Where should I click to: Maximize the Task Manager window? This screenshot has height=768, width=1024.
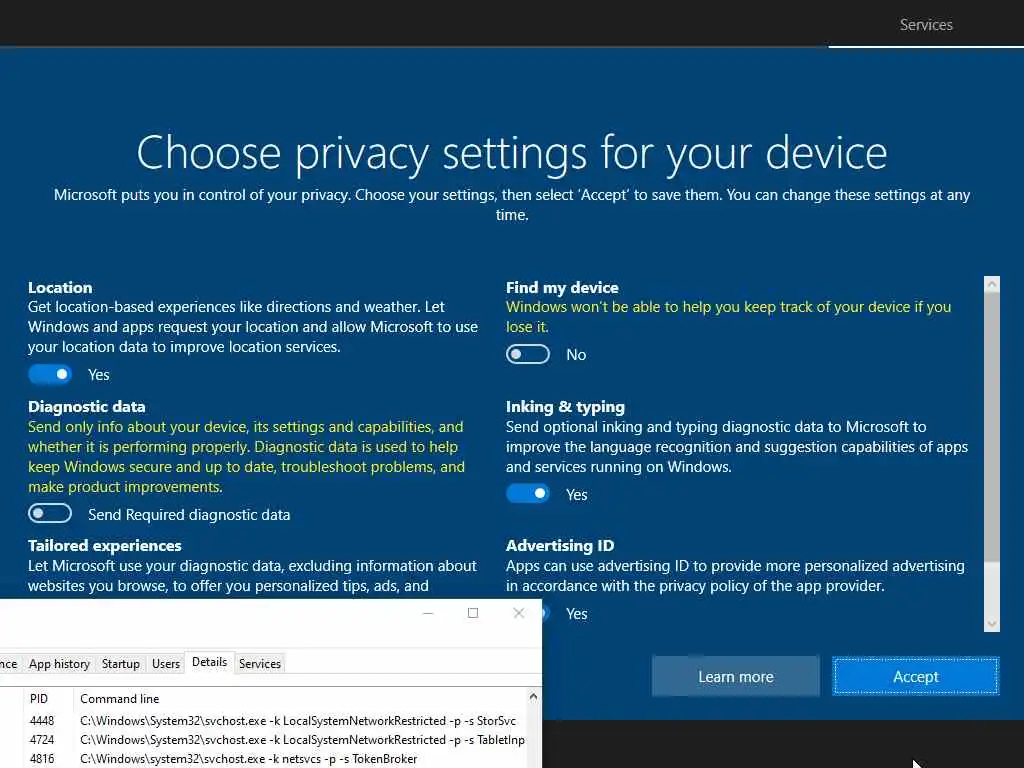tap(473, 613)
